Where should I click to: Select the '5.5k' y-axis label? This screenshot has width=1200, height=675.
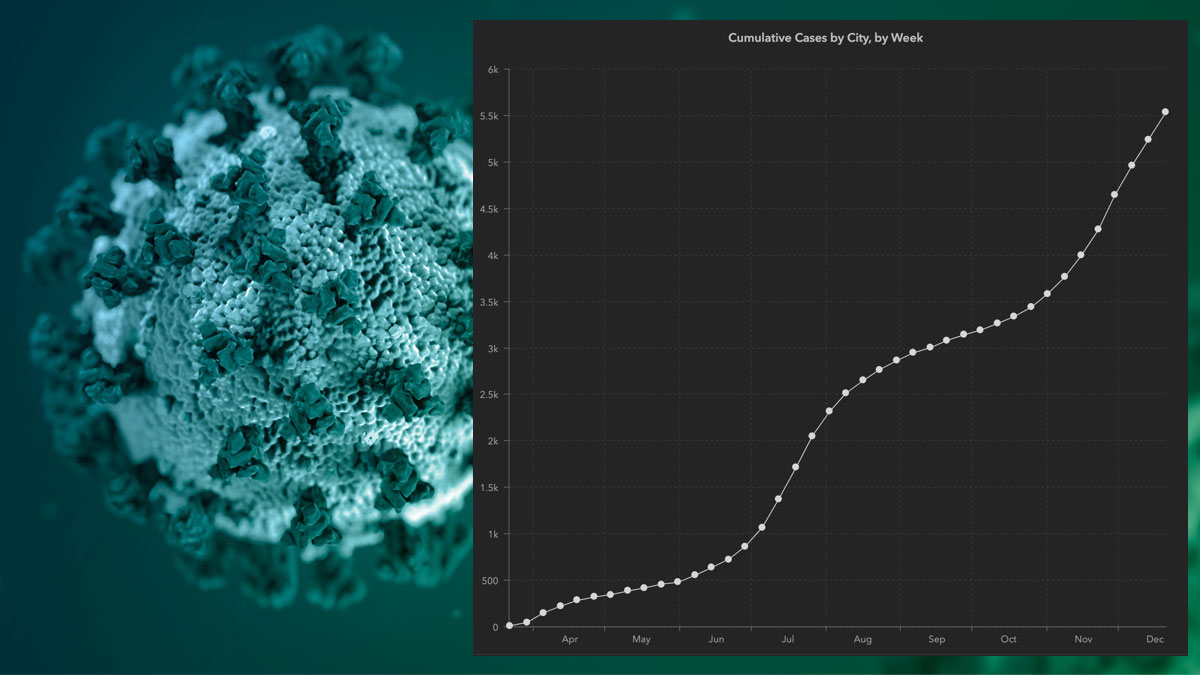pyautogui.click(x=489, y=116)
